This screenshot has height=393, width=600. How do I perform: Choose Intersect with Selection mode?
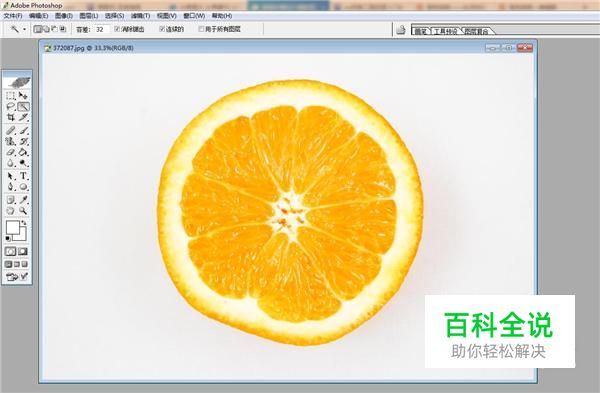pyautogui.click(x=63, y=29)
